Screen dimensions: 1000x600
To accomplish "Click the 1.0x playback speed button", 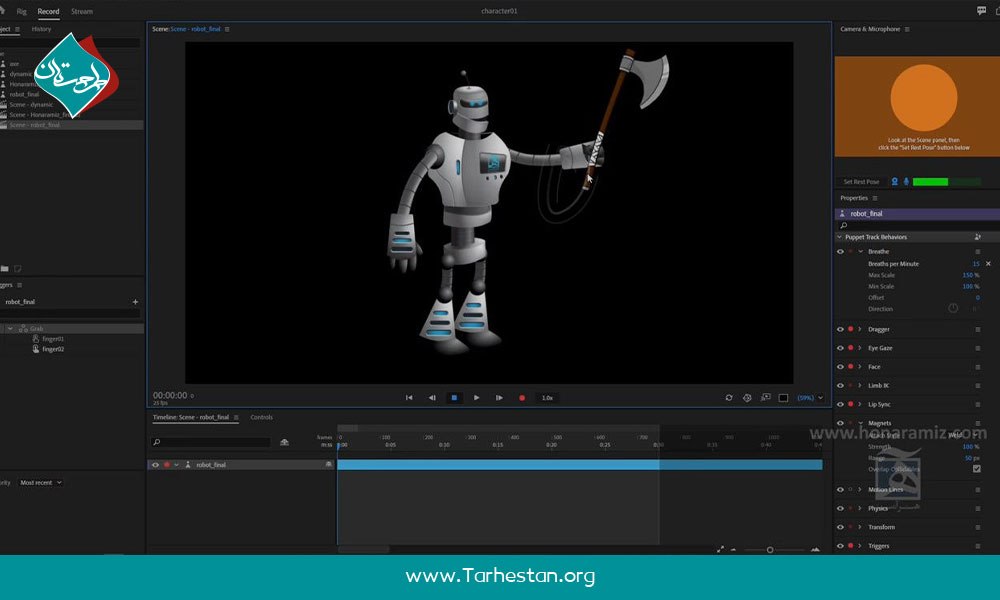I will pyautogui.click(x=547, y=398).
